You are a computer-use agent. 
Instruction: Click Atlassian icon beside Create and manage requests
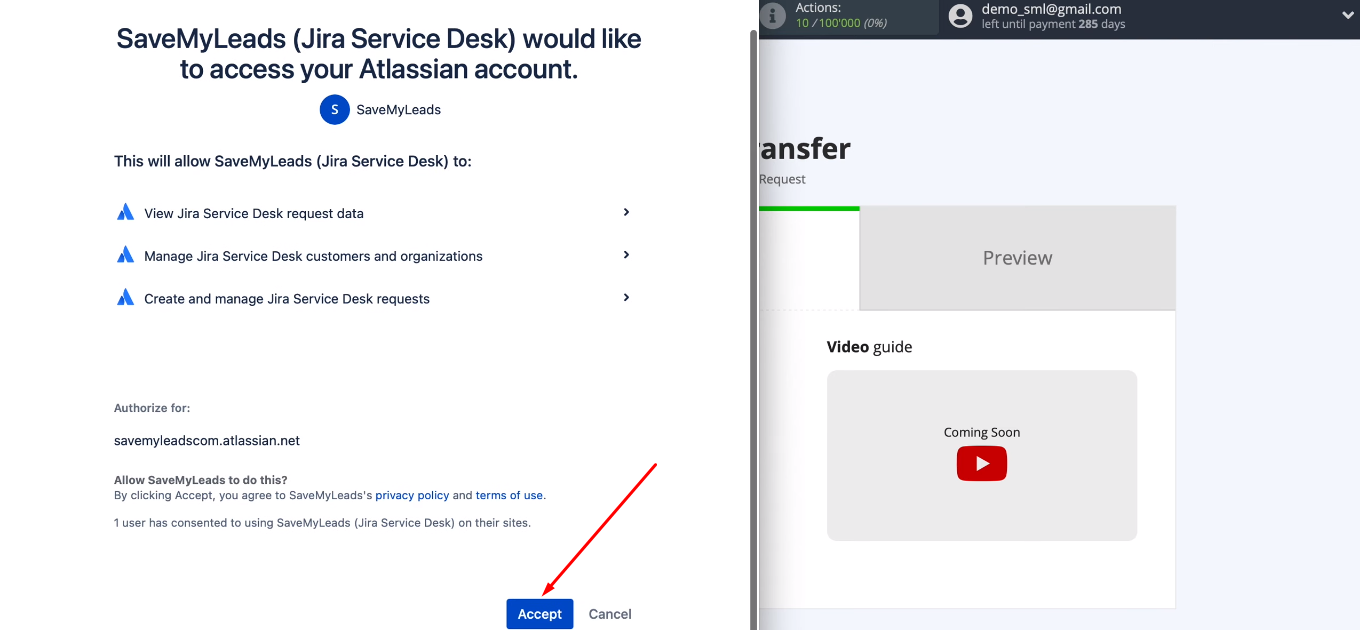click(x=125, y=297)
